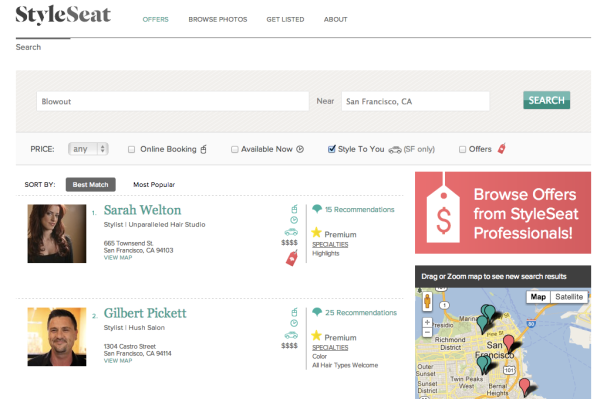
Task: Open Gilbert Pickett's profile photo
Action: 57,337
